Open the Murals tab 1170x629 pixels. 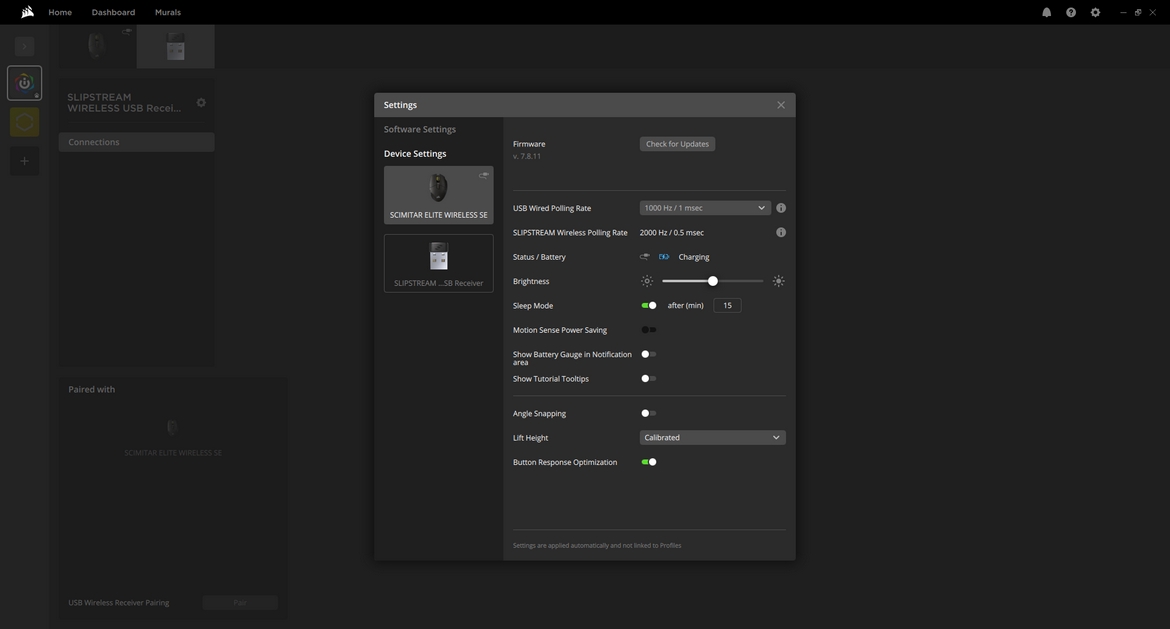point(168,13)
